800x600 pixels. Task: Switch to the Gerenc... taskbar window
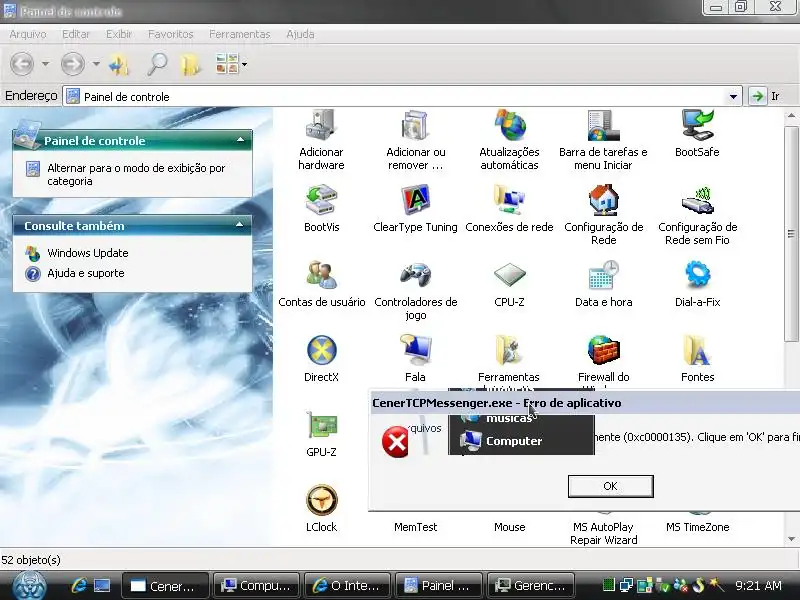[531, 586]
